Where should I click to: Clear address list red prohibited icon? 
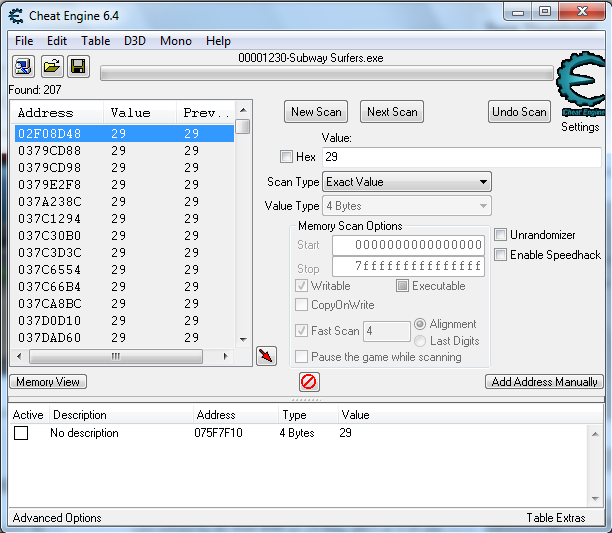pyautogui.click(x=309, y=382)
